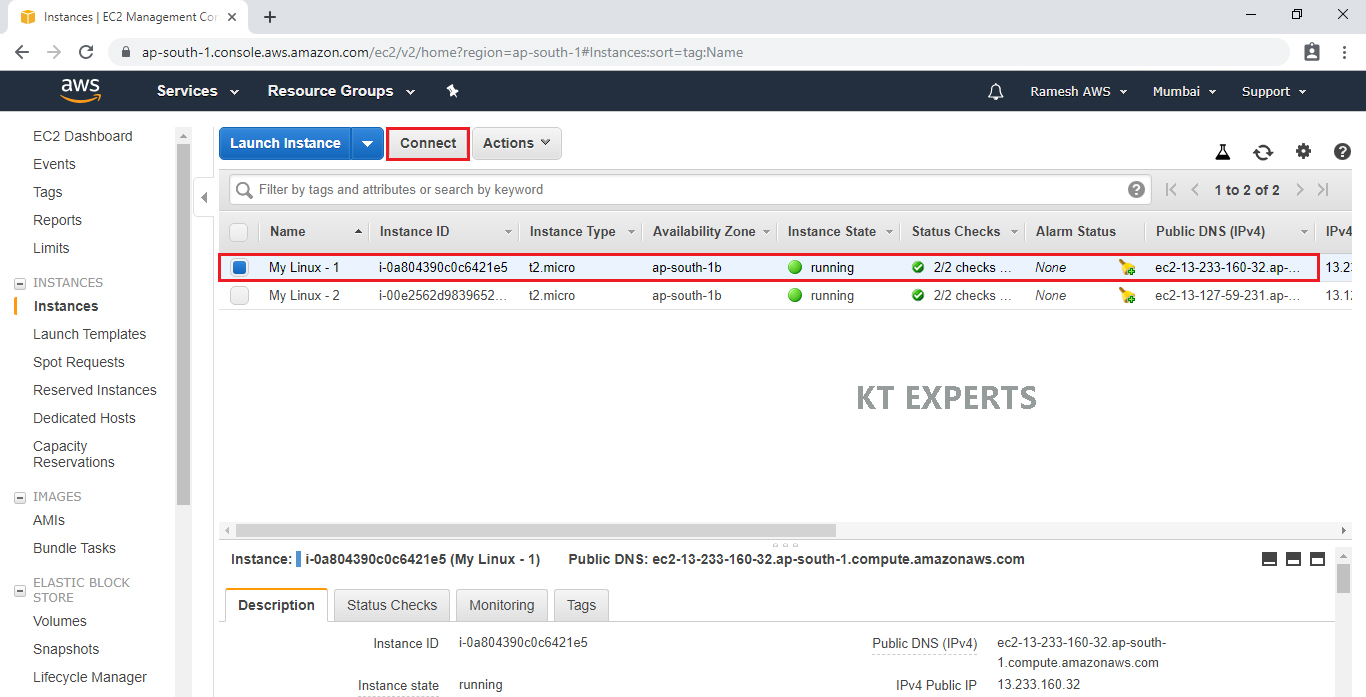Open the Actions dropdown
The image size is (1366, 697).
coord(517,143)
